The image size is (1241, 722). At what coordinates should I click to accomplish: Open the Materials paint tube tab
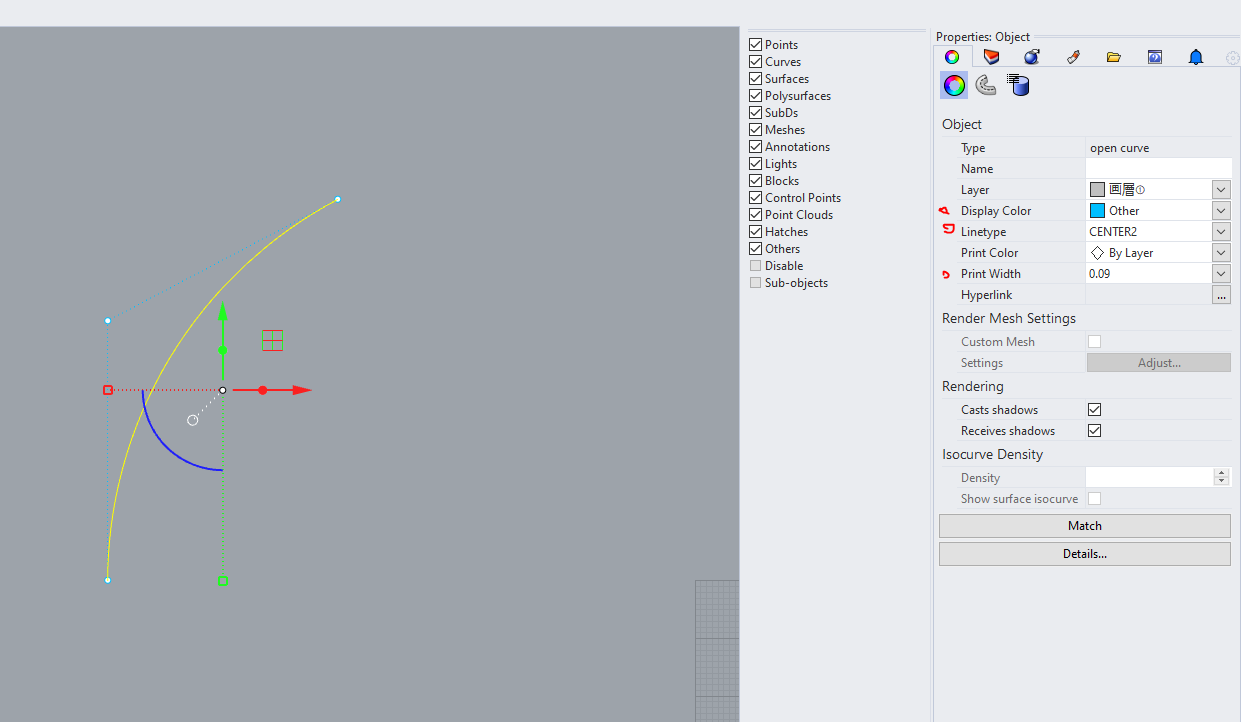(1073, 57)
